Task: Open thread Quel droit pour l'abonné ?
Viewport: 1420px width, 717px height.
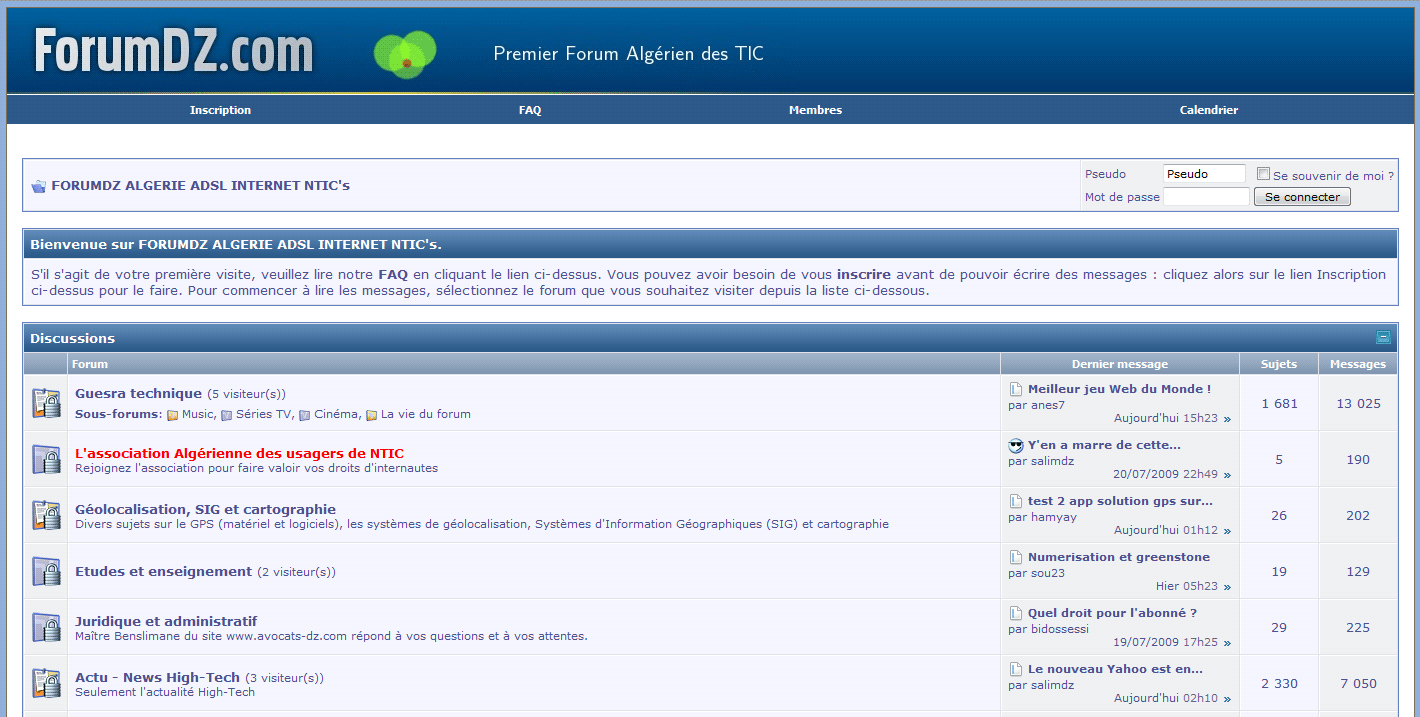Action: 1112,613
